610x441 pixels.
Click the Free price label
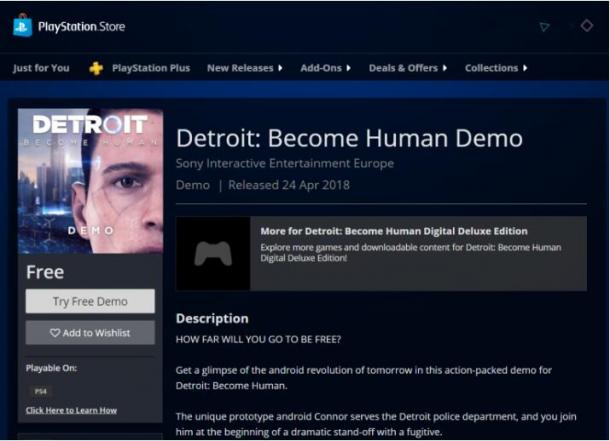(x=45, y=272)
